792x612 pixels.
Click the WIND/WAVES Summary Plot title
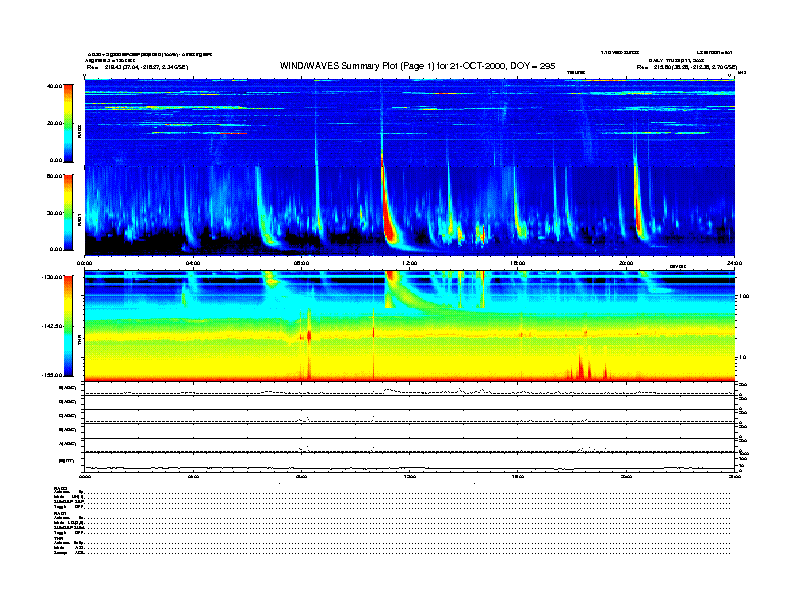click(418, 66)
